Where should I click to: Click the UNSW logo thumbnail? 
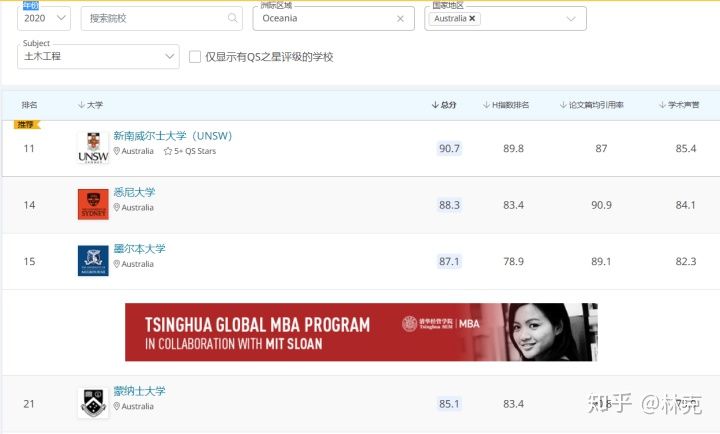(x=93, y=148)
